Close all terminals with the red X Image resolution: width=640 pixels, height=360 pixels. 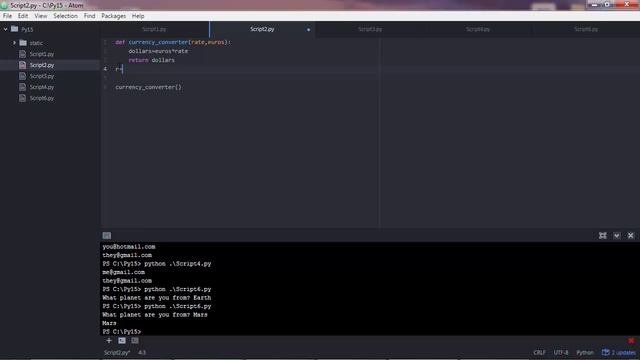point(631,340)
